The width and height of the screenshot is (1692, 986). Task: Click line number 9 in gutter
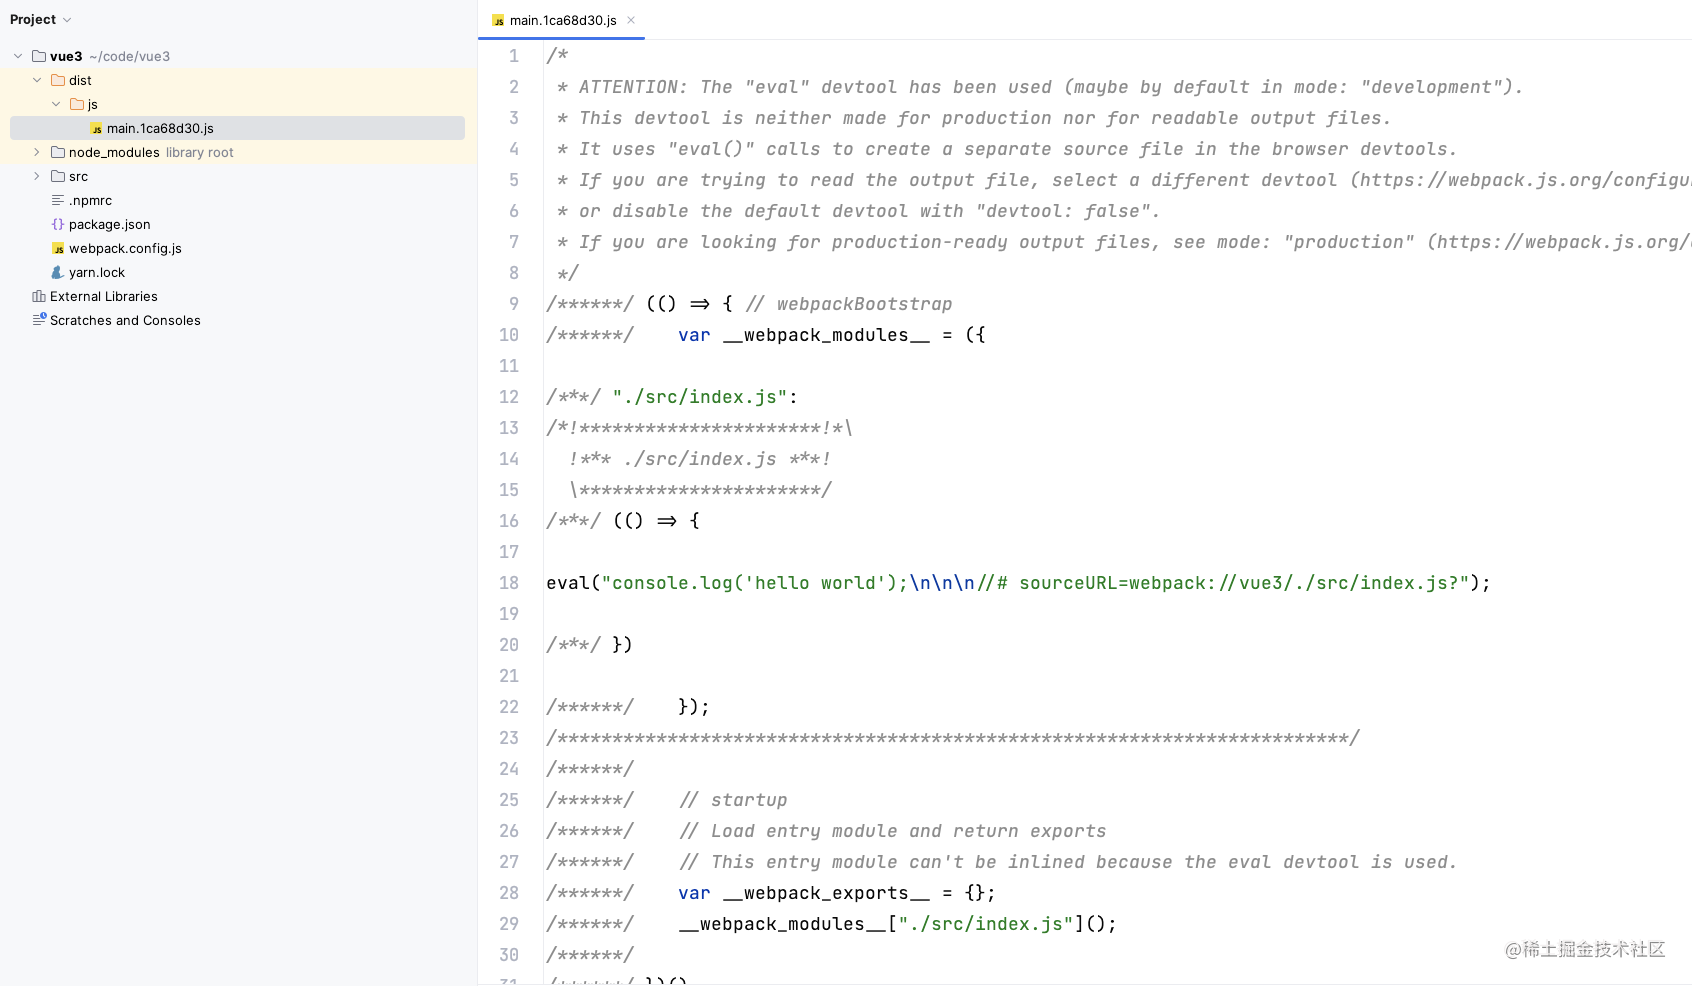click(514, 304)
